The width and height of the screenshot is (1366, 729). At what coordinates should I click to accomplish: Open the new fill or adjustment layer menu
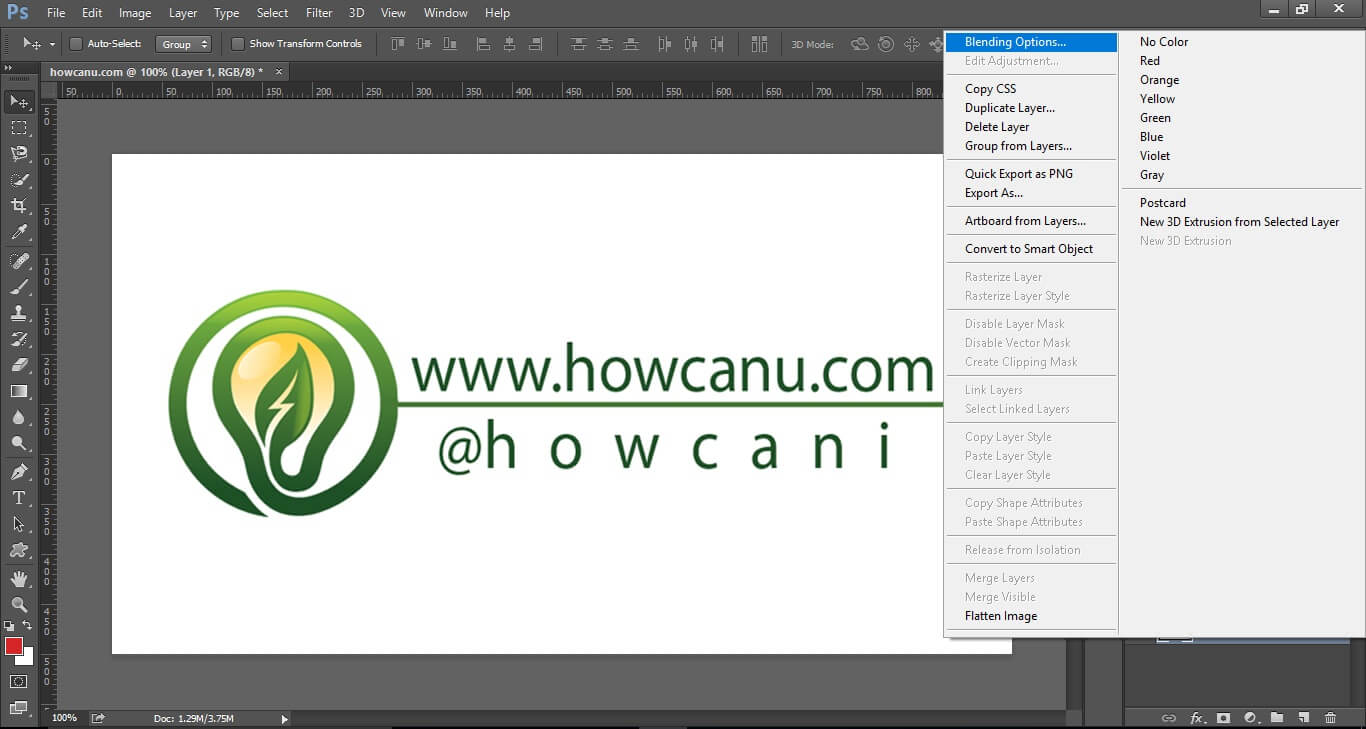pyautogui.click(x=1250, y=718)
